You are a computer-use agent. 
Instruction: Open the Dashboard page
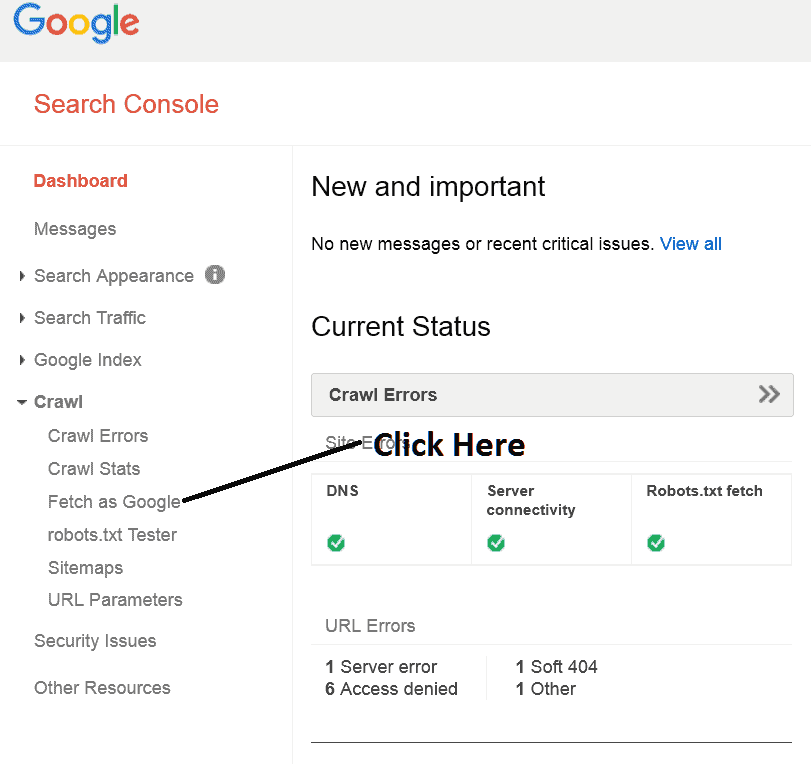(80, 181)
